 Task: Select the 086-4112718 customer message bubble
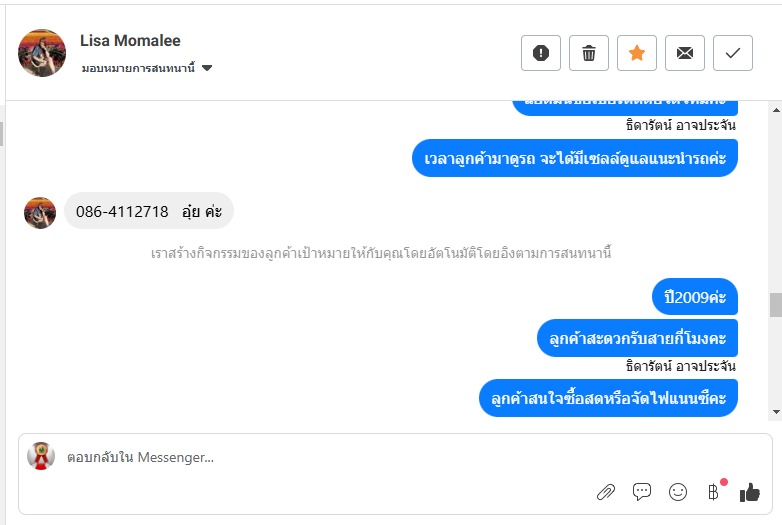(149, 212)
